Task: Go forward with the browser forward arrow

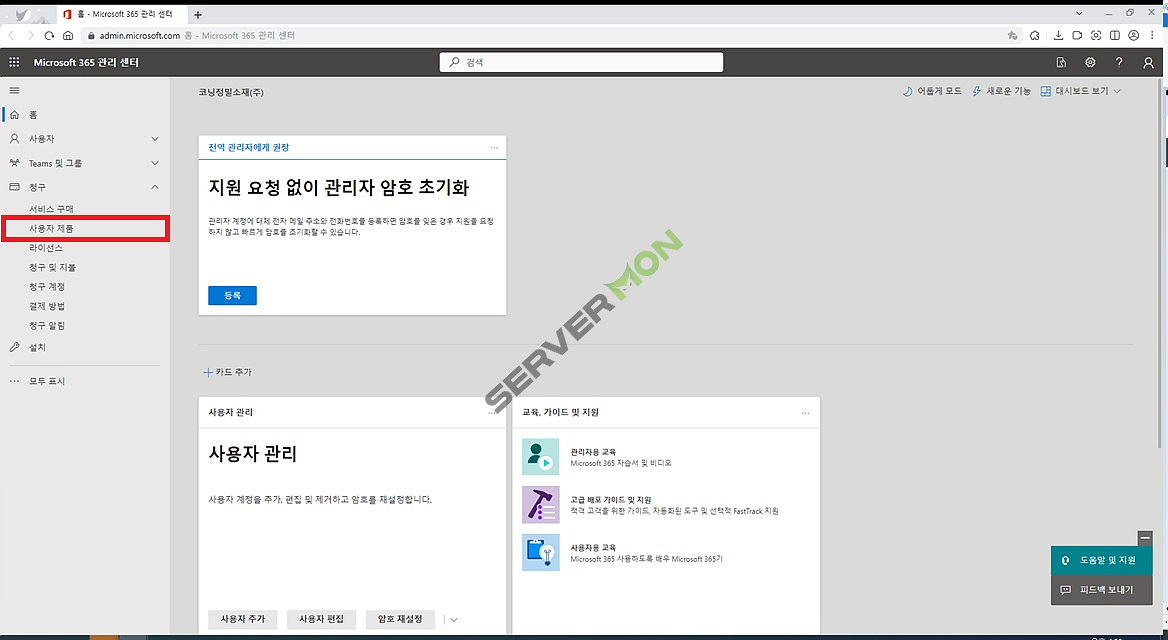Action: pyautogui.click(x=31, y=35)
